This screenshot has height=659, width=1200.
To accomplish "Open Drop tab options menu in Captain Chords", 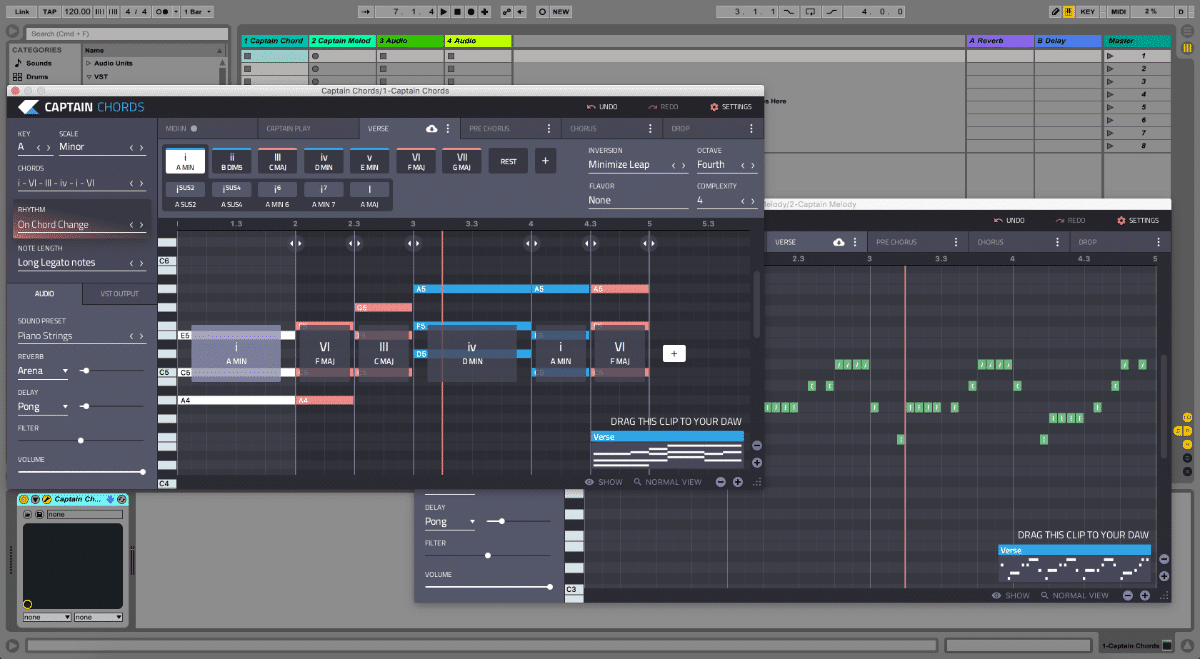I will [x=751, y=129].
